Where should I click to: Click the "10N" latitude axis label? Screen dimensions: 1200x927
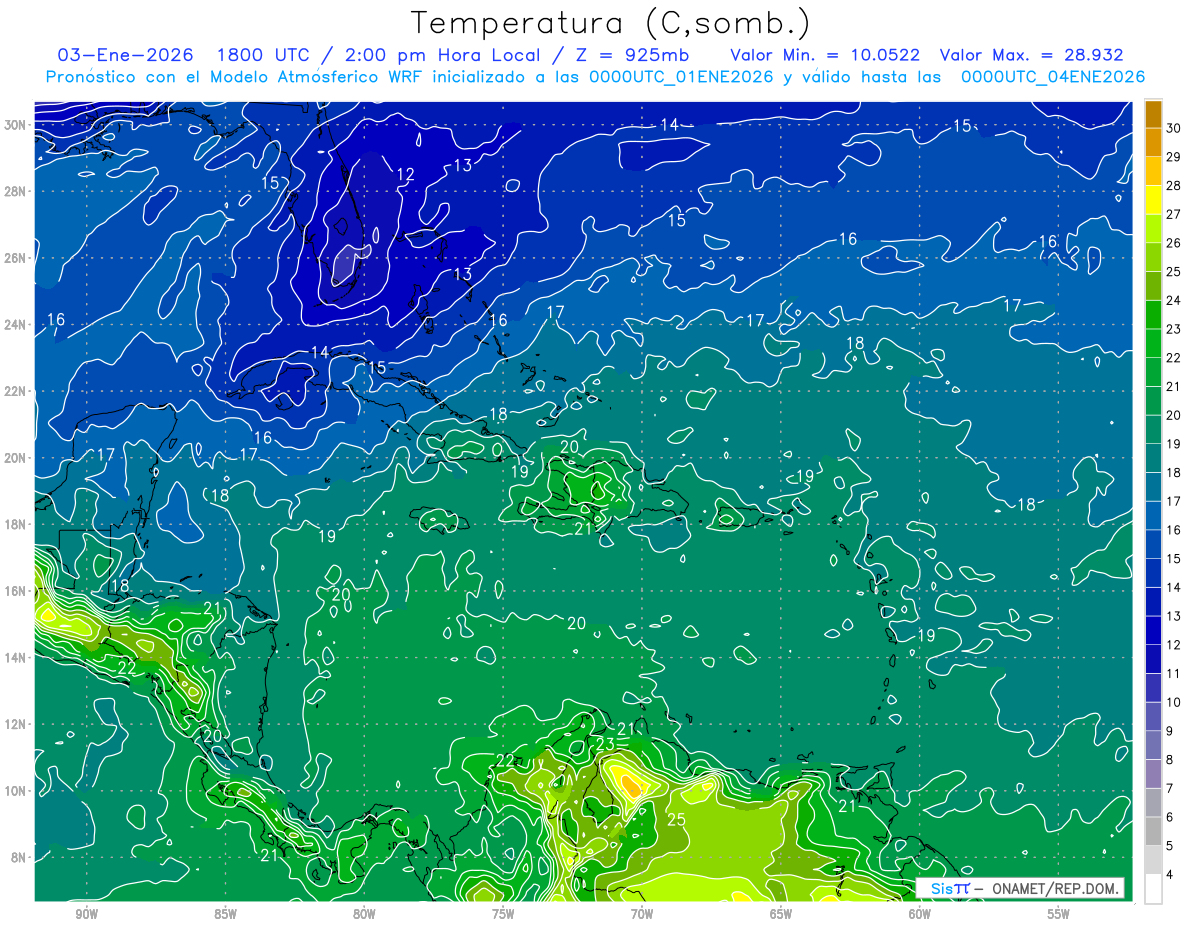[x=15, y=791]
